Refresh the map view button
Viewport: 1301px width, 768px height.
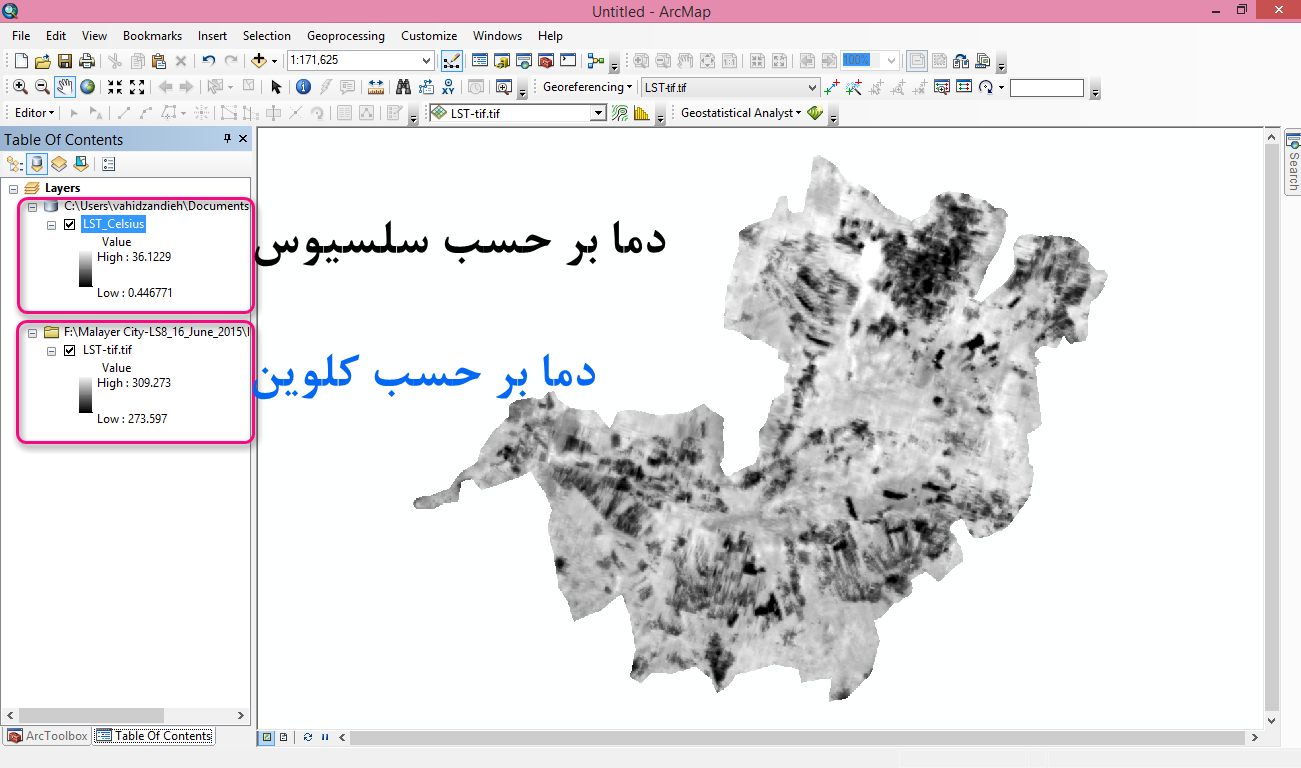pos(308,737)
